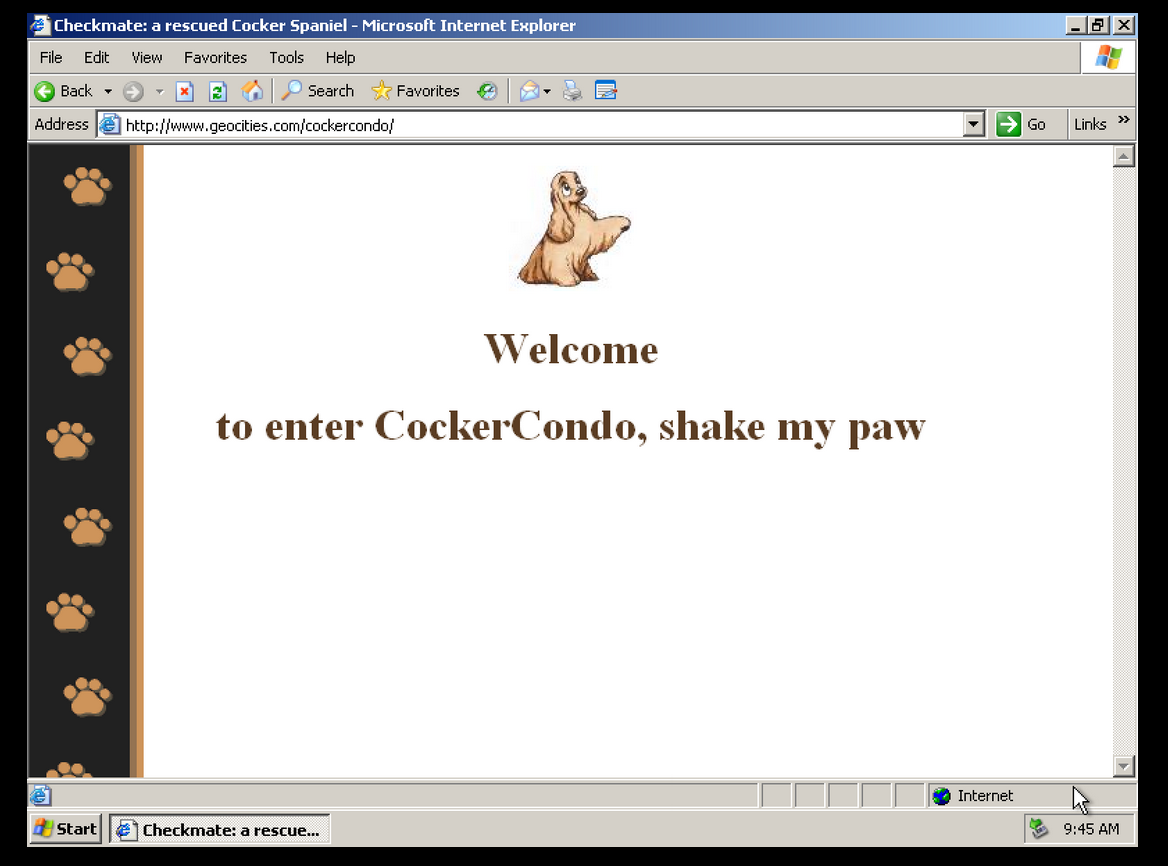Open the Tools menu
1168x866 pixels.
[x=286, y=57]
